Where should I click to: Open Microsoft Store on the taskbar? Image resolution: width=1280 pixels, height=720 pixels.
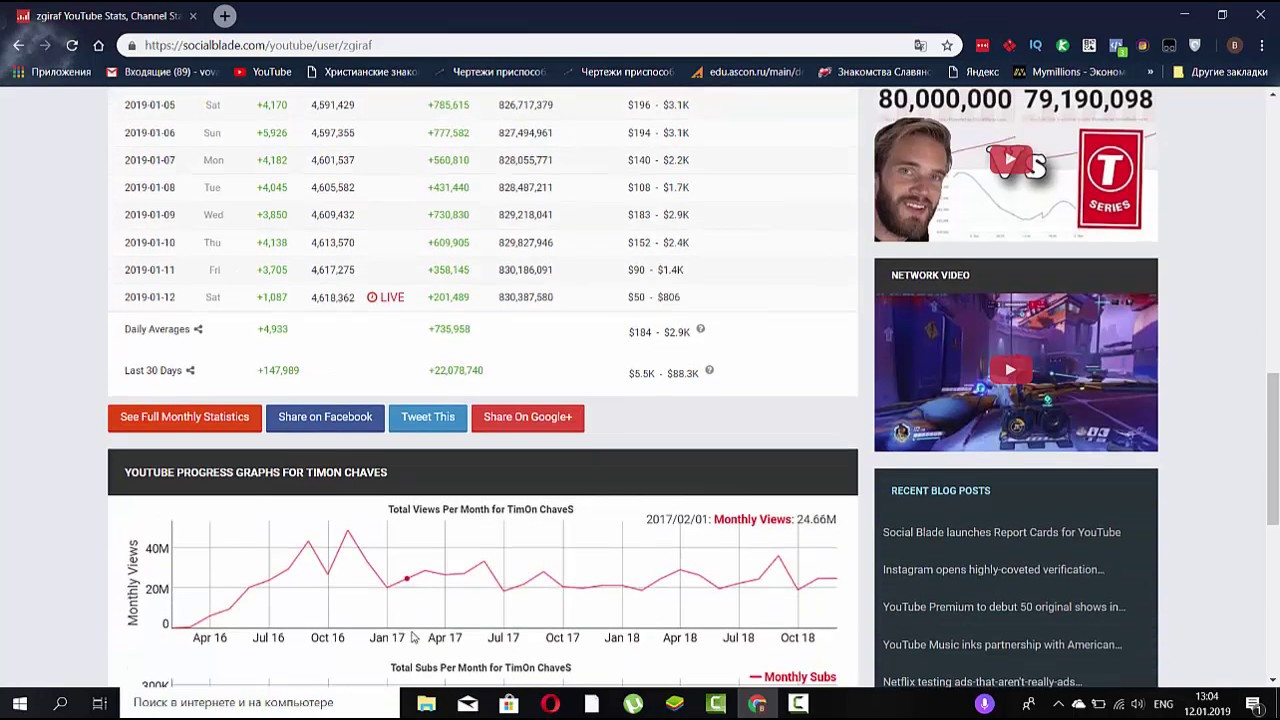(x=509, y=703)
